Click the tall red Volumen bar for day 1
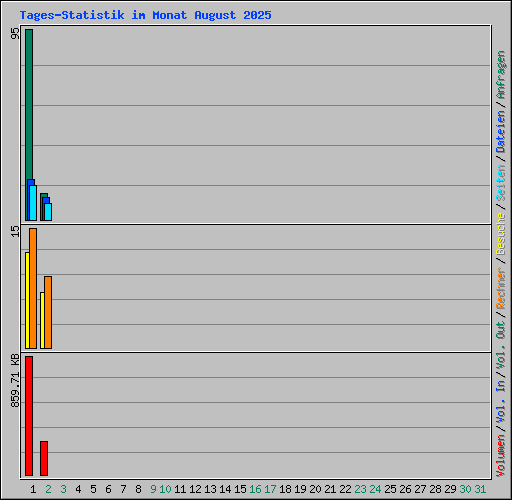Image resolution: width=512 pixels, height=500 pixels. (29, 416)
